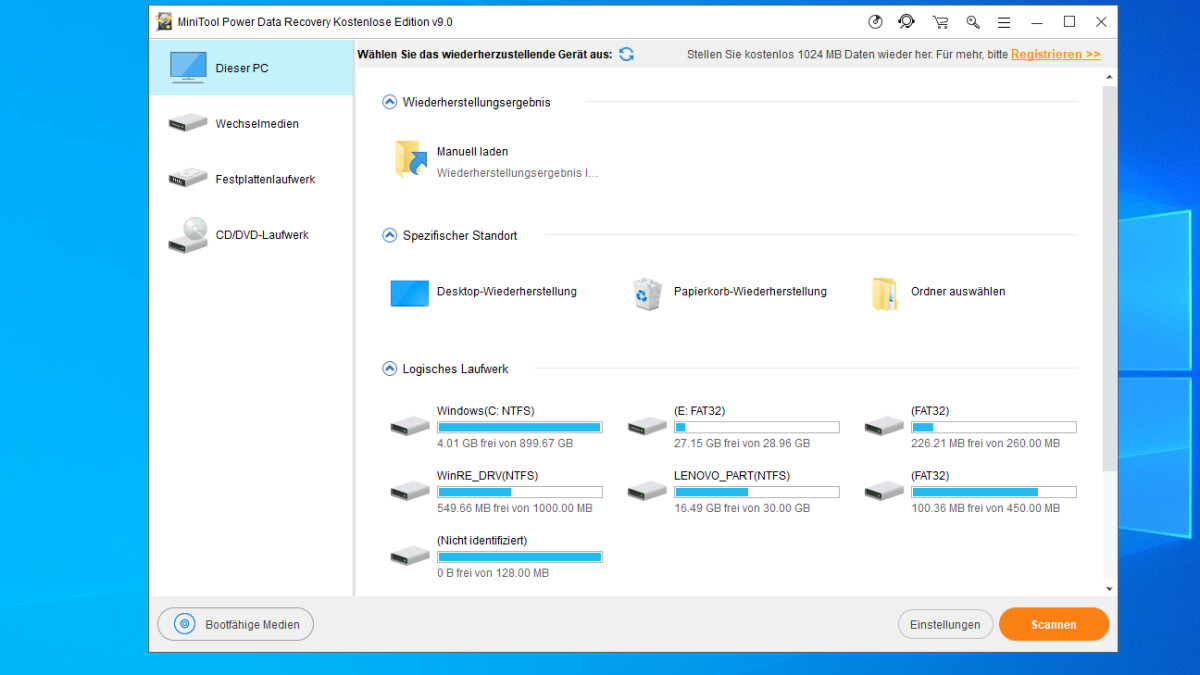The image size is (1200, 675).
Task: Click '16.49 GB frei von 30.00 GB' text
Action: (742, 508)
